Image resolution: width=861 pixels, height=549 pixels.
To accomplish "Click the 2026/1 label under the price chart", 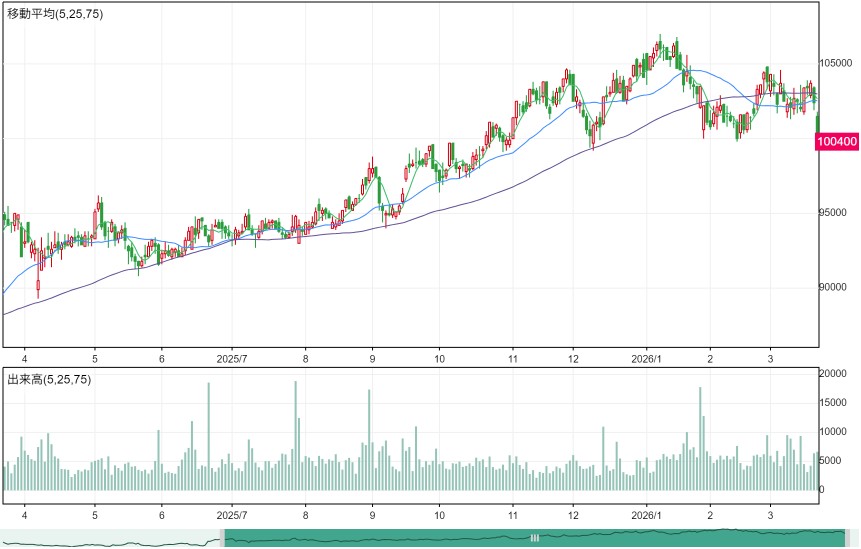I will pos(646,358).
